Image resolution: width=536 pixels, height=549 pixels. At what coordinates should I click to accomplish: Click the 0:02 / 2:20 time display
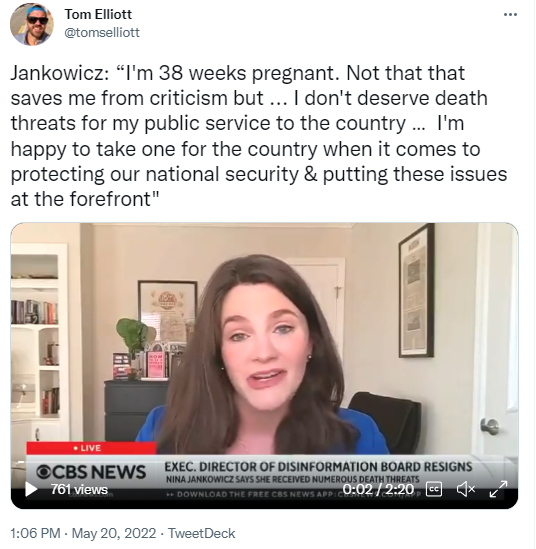pyautogui.click(x=378, y=489)
